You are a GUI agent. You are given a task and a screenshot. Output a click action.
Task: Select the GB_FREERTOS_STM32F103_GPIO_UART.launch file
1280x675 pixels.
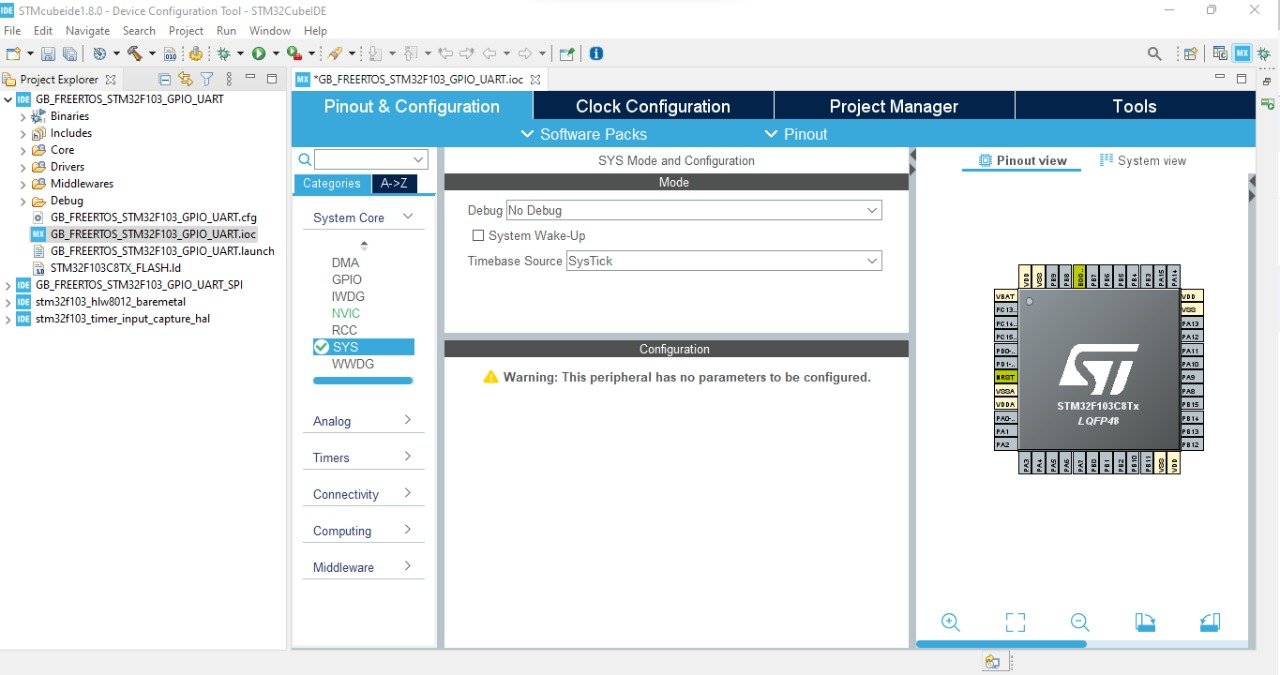pos(162,251)
